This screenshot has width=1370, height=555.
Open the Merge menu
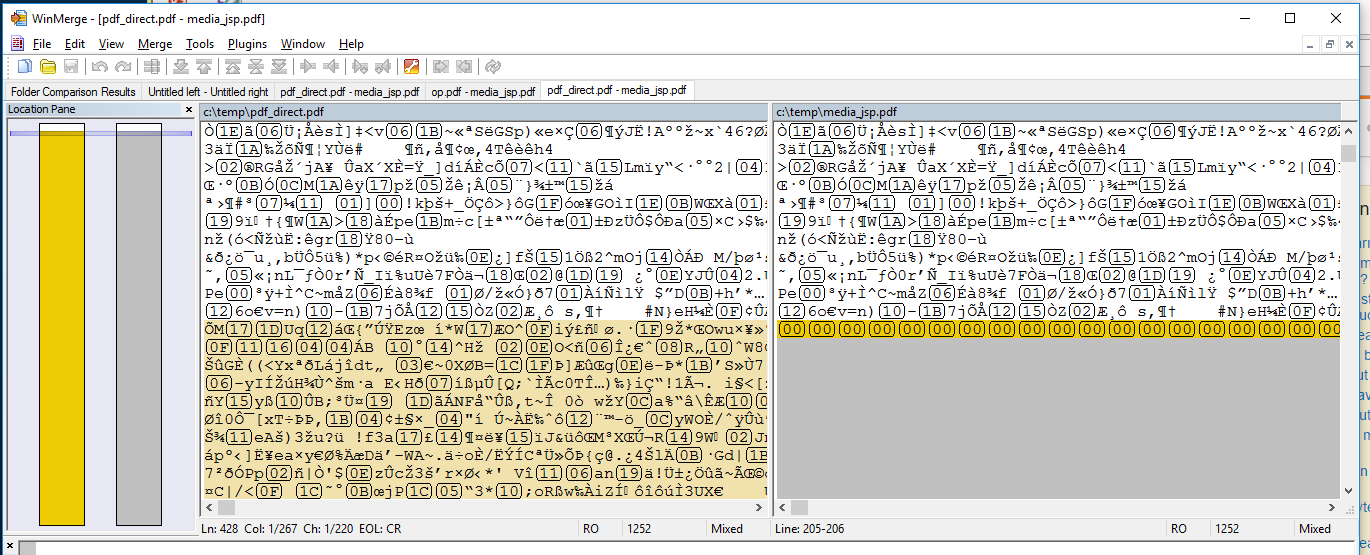click(x=155, y=44)
